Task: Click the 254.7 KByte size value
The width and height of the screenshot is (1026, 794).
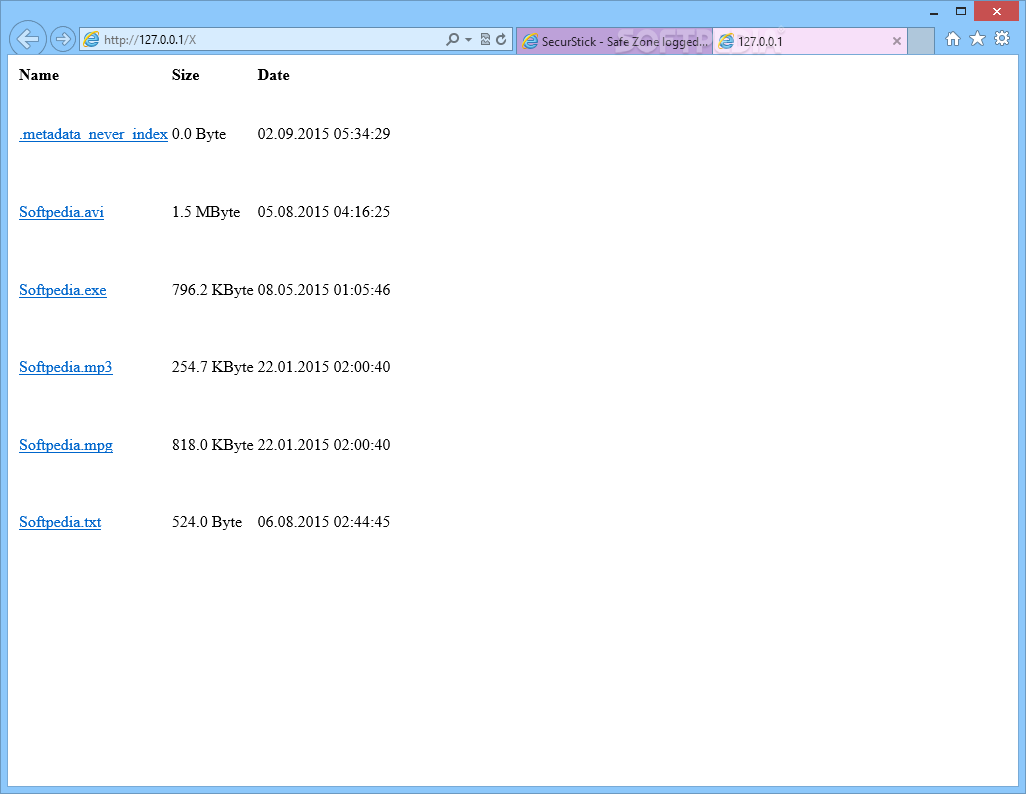Action: (213, 367)
